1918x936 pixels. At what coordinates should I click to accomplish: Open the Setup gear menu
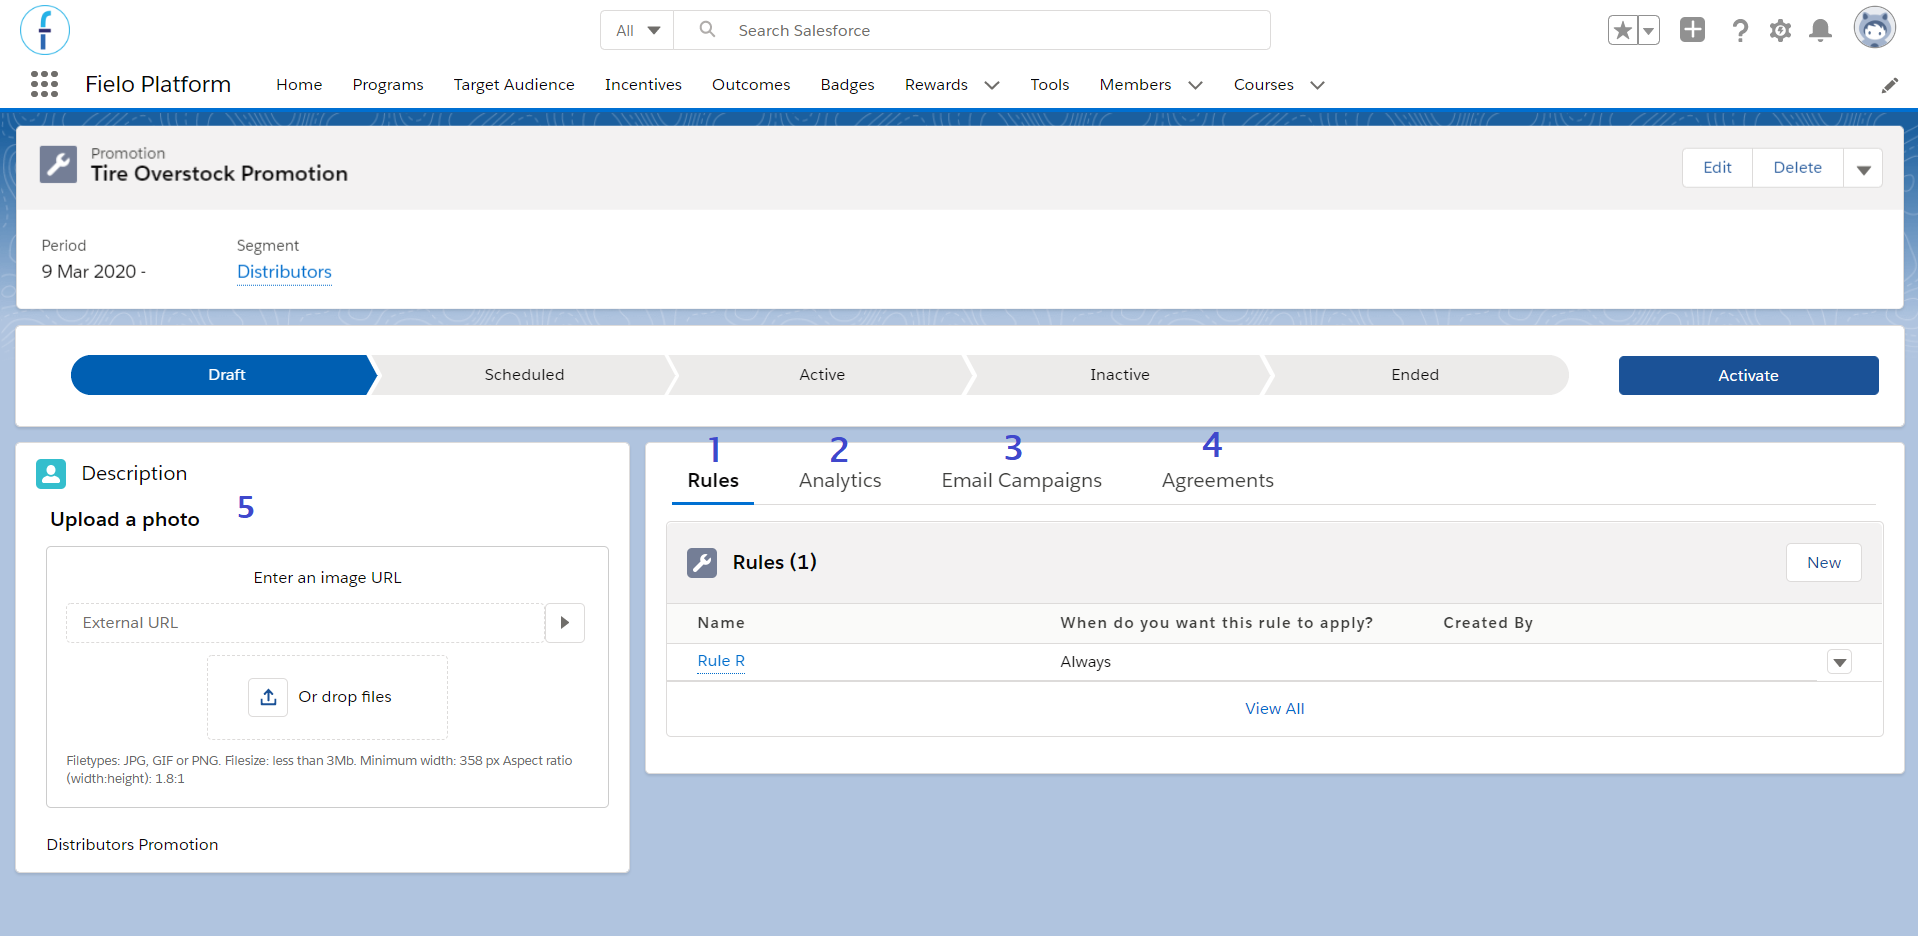1780,31
